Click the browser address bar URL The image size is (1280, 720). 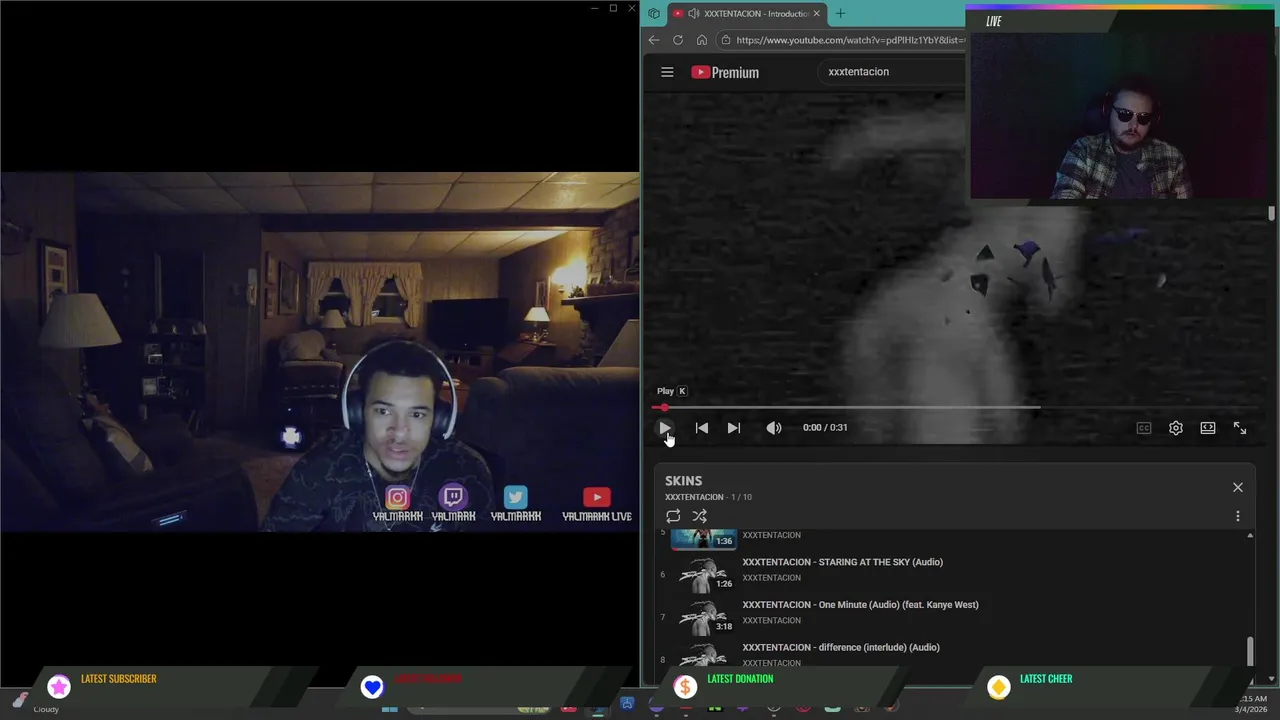tap(850, 40)
